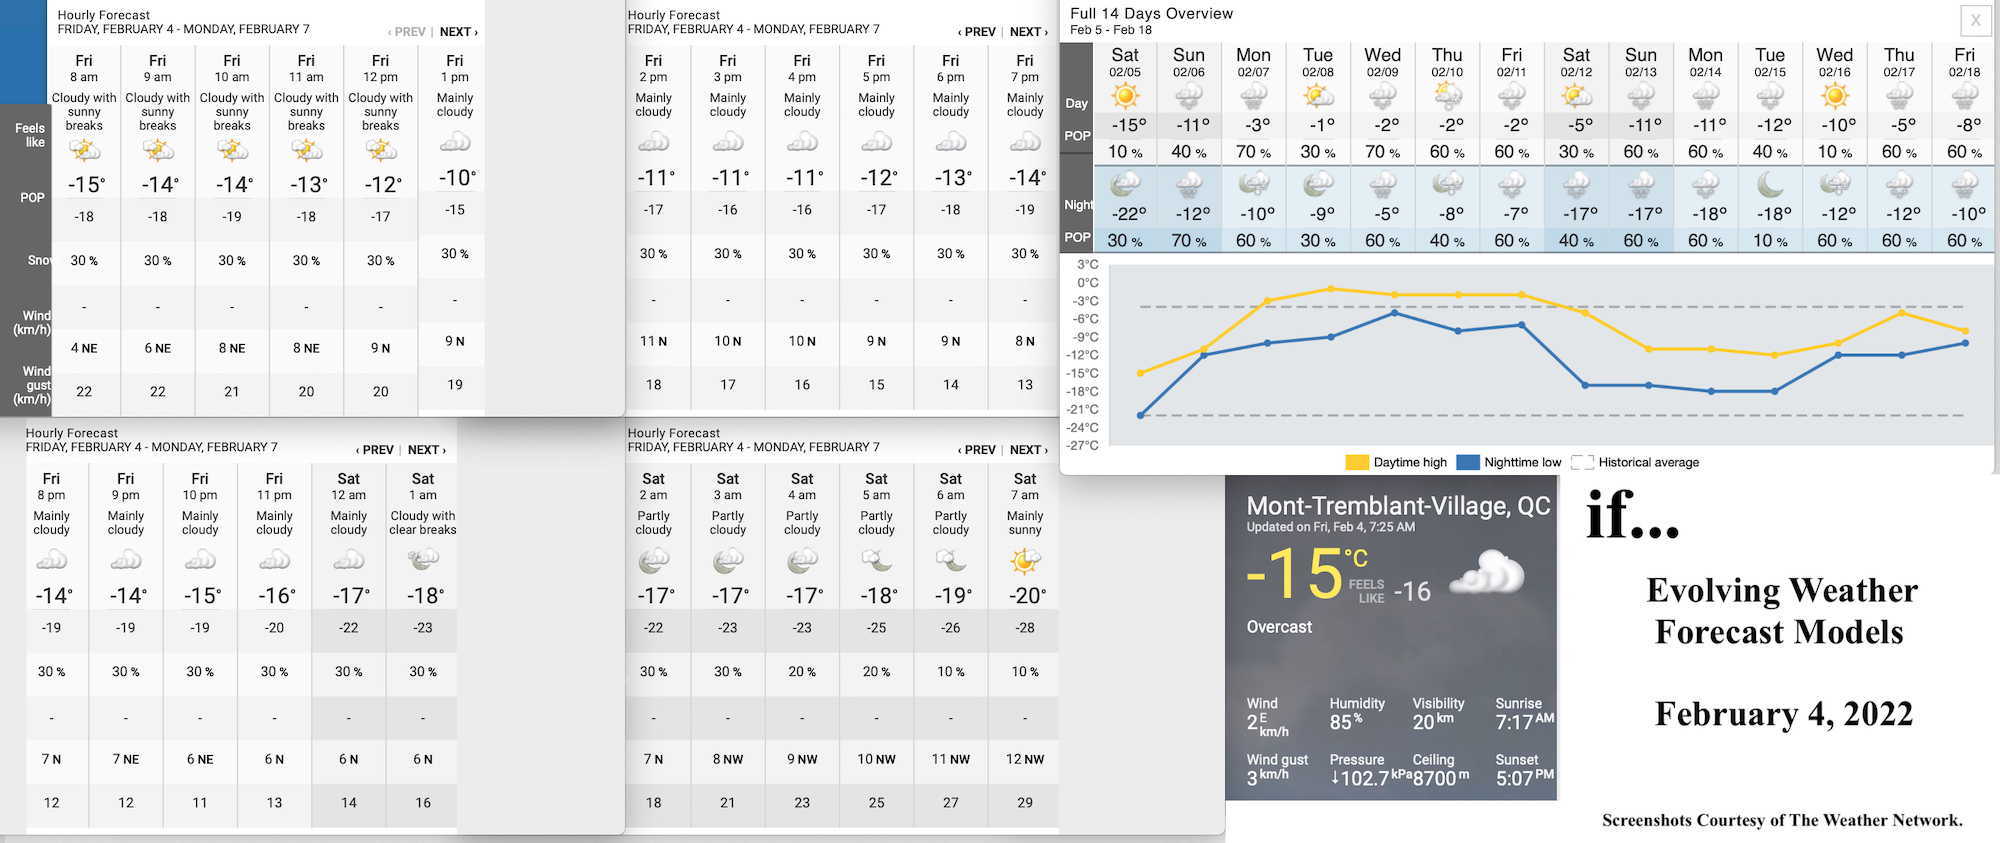Viewport: 2000px width, 843px height.
Task: Click the Full 14 Days Overview title
Action: coord(1151,13)
